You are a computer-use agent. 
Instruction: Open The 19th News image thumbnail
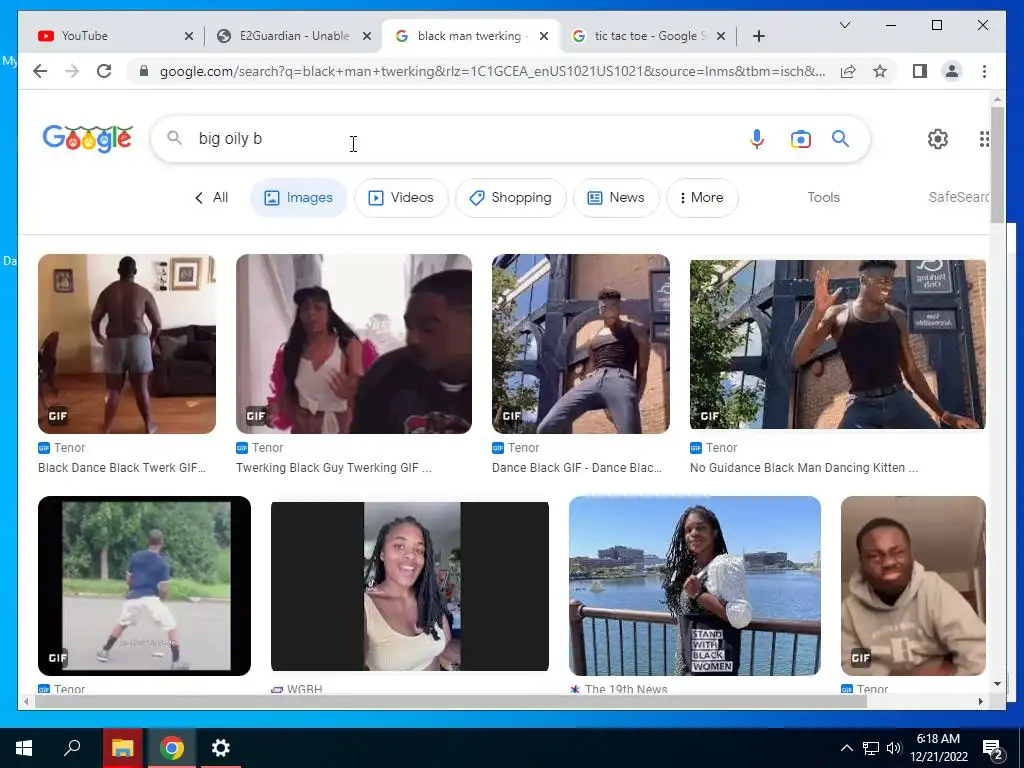[695, 586]
